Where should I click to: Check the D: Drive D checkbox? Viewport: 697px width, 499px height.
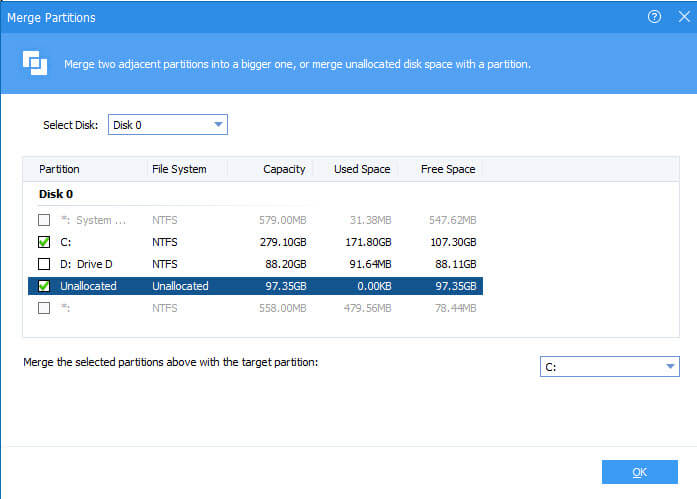[x=44, y=264]
